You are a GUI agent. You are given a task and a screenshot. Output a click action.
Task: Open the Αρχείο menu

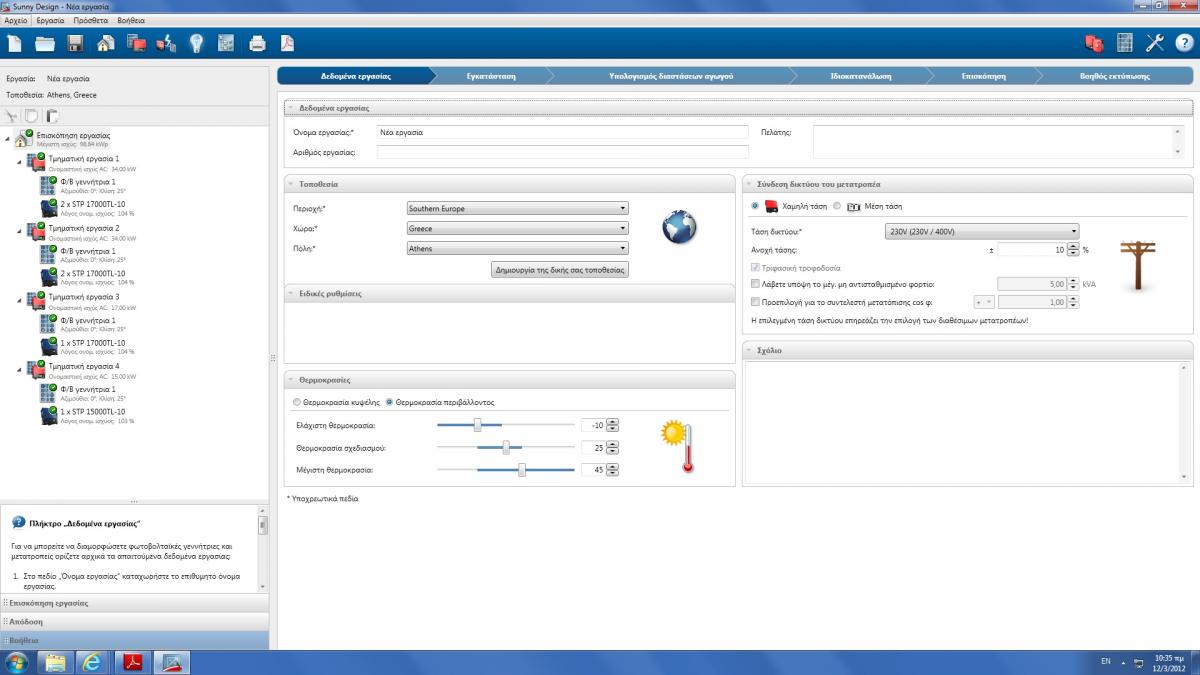[x=17, y=20]
